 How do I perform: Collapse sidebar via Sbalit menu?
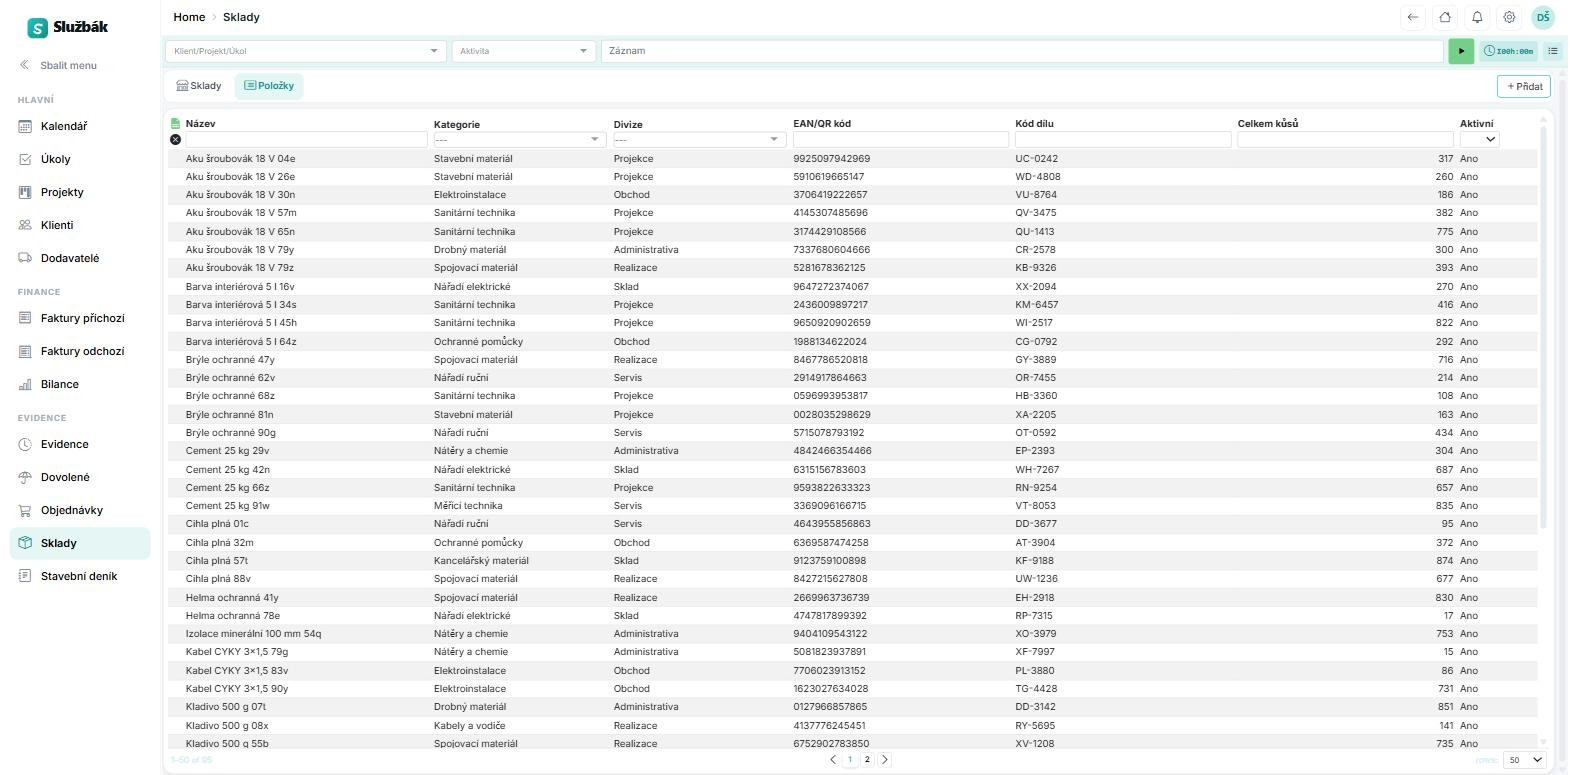point(58,65)
